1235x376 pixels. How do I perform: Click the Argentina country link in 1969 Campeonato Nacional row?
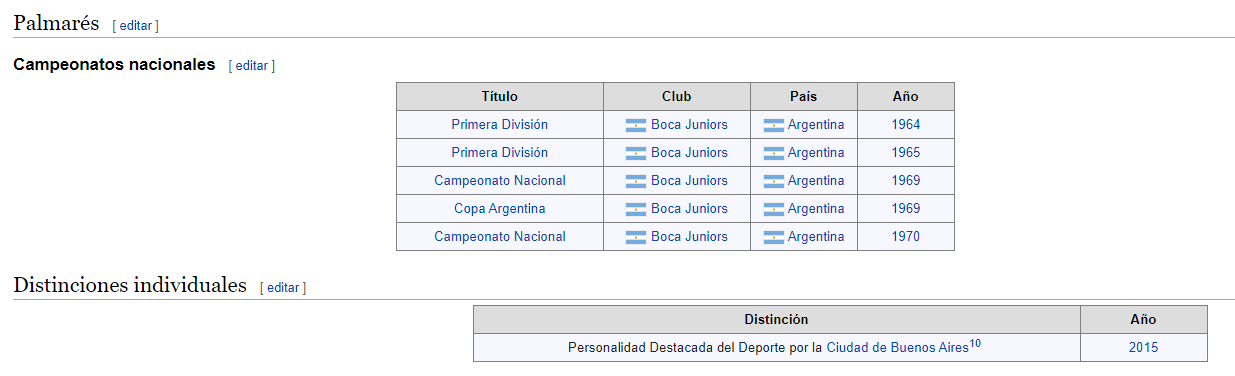tap(816, 181)
